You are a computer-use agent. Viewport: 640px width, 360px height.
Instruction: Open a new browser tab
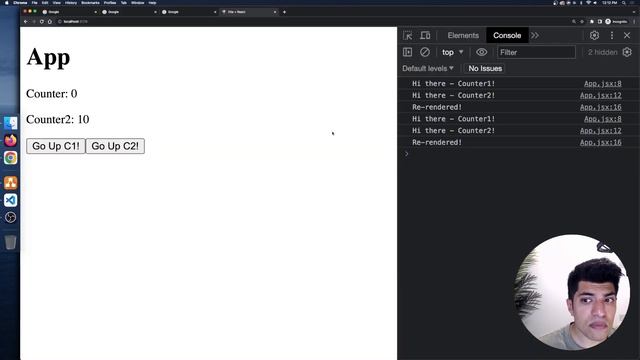pyautogui.click(x=284, y=12)
